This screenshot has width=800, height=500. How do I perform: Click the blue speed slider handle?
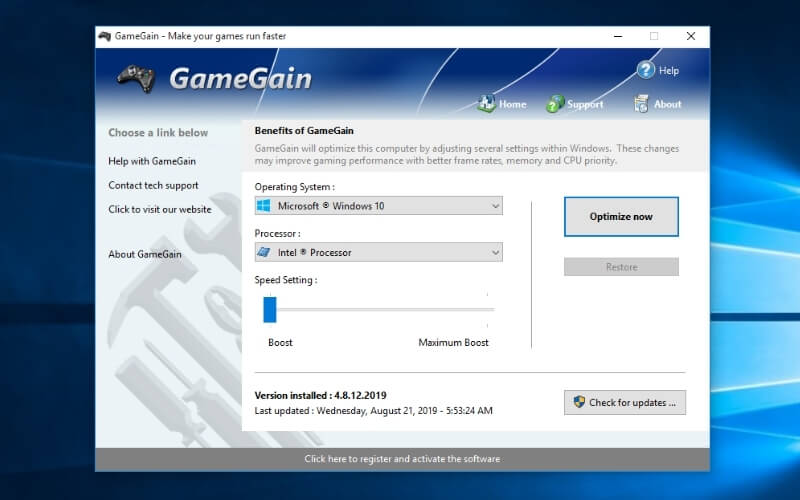(270, 310)
